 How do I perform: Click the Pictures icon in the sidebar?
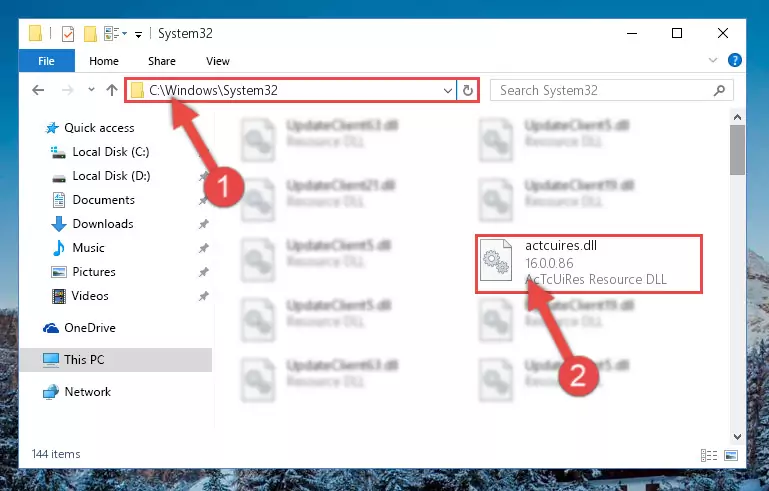click(x=59, y=272)
